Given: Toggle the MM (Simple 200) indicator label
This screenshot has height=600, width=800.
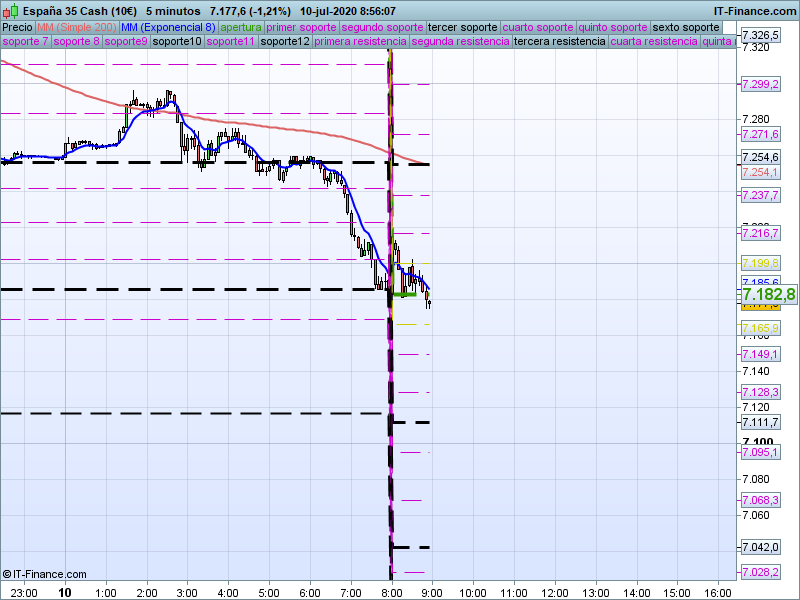Looking at the screenshot, I should 70,27.
